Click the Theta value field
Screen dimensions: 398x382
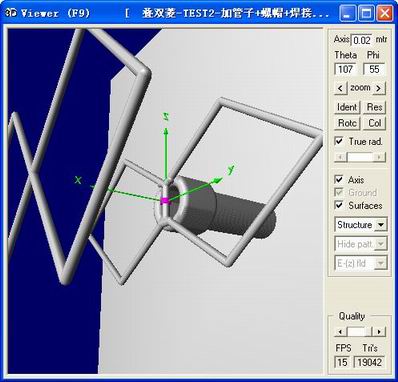[345, 69]
